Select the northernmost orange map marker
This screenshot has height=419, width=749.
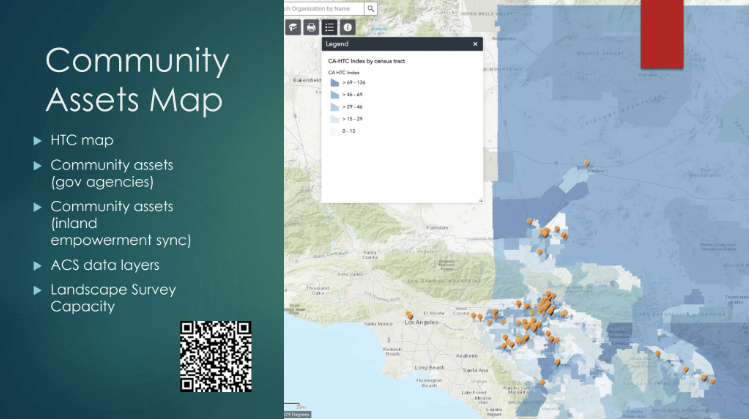pyautogui.click(x=588, y=164)
